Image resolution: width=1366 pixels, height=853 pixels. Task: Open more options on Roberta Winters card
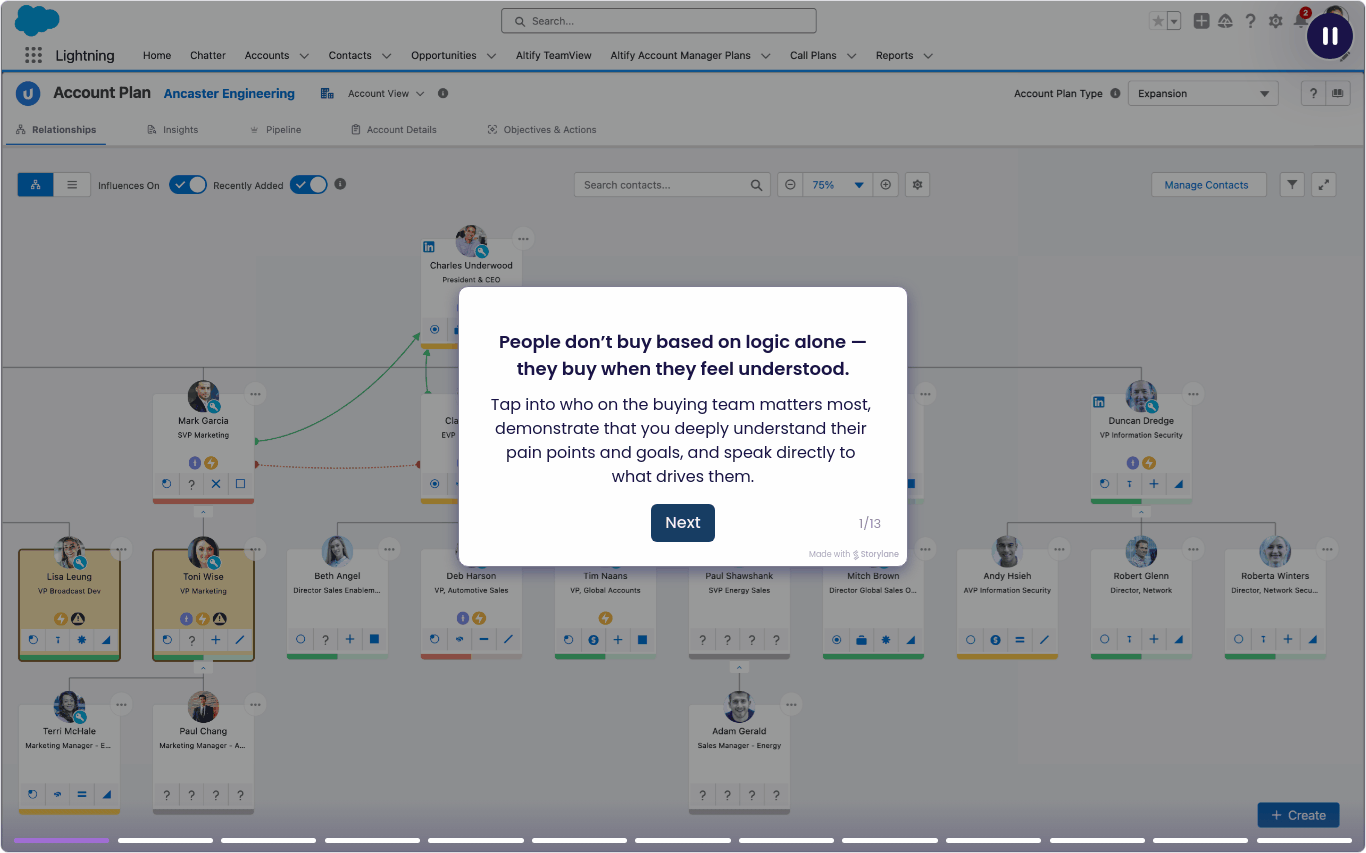coord(1327,549)
